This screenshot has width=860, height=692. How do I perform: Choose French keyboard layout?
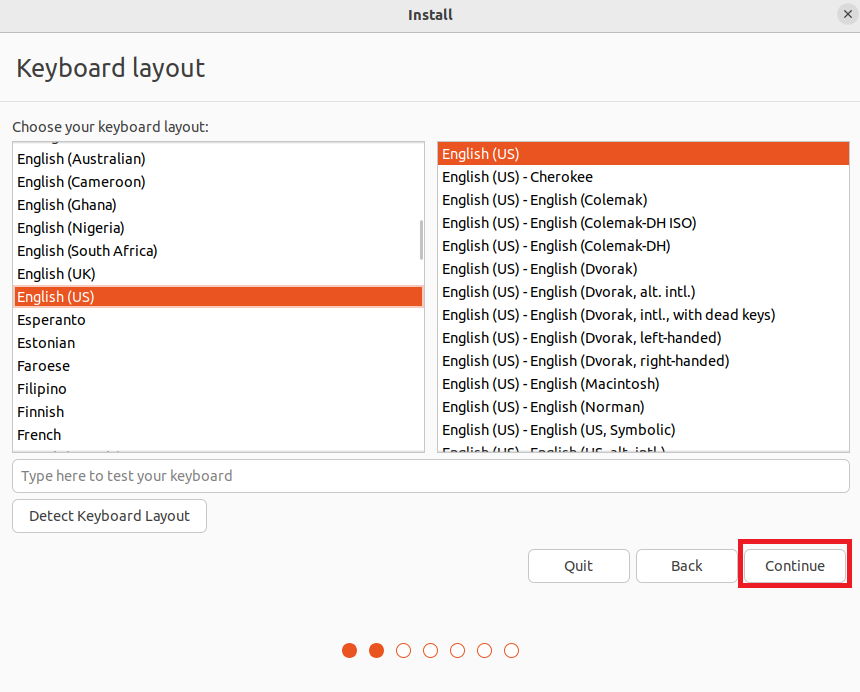point(218,435)
